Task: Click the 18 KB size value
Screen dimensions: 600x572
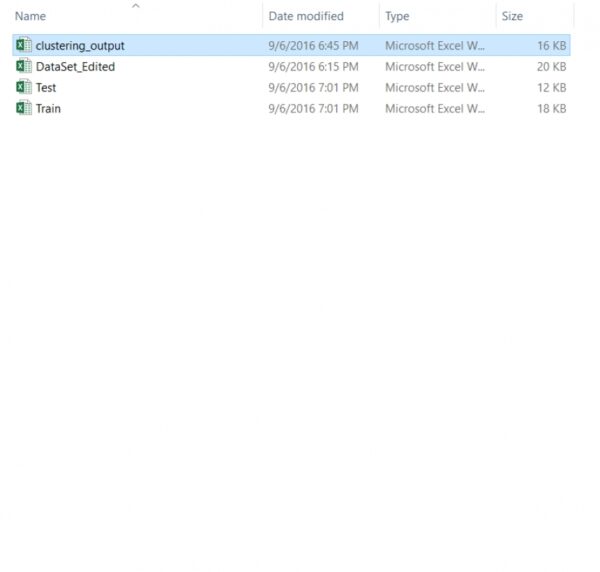Action: pos(551,109)
